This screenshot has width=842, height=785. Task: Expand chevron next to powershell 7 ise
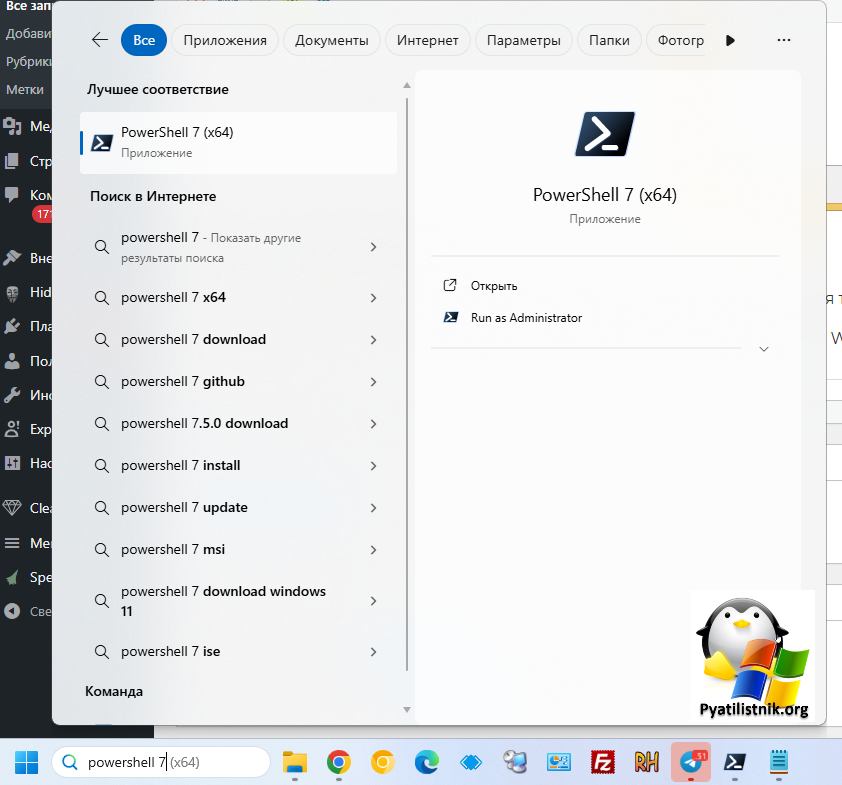(374, 652)
